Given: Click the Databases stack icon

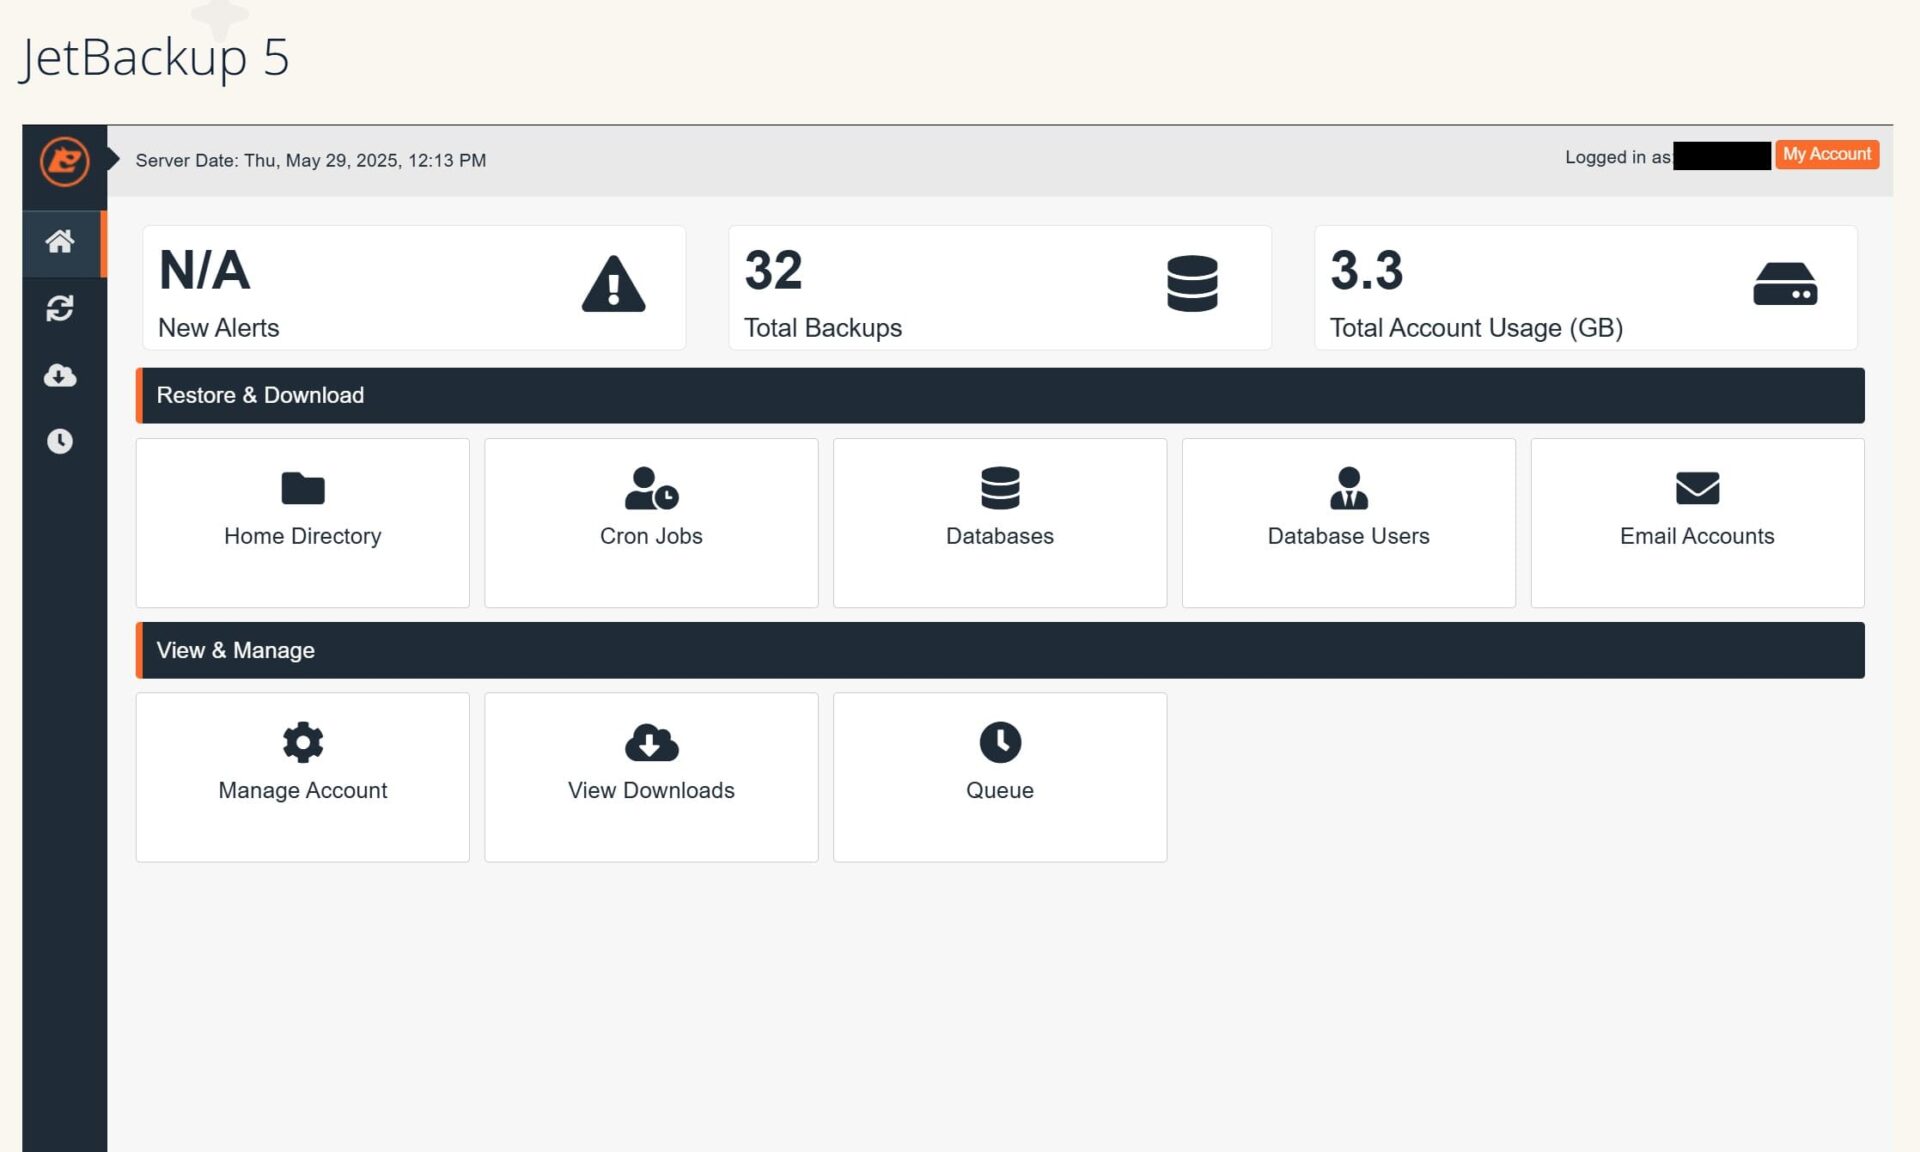Looking at the screenshot, I should [1000, 488].
